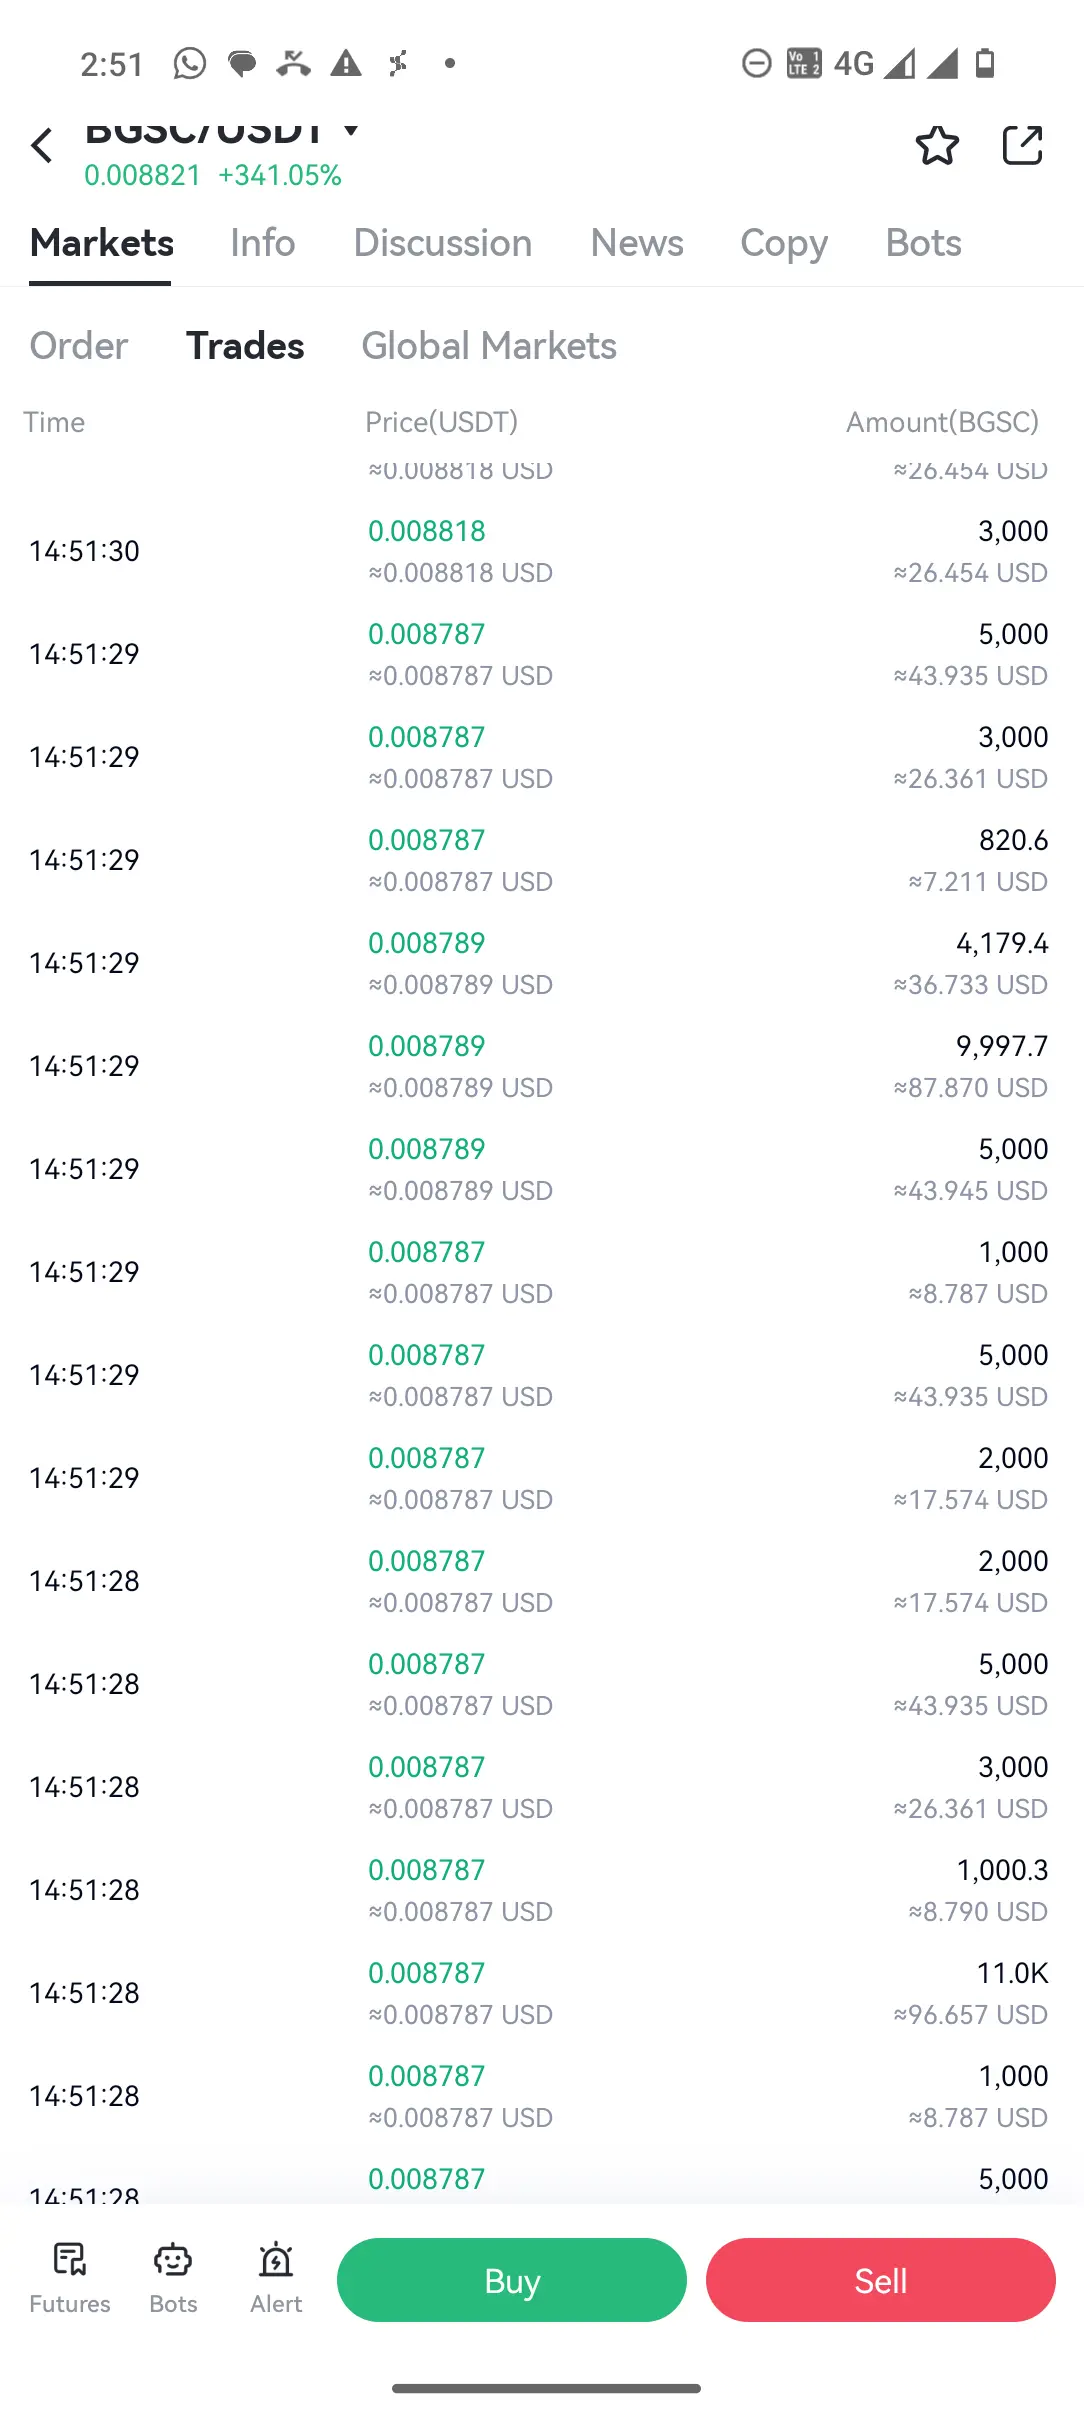This screenshot has width=1084, height=2412.
Task: Go to the News tab
Action: coord(637,243)
